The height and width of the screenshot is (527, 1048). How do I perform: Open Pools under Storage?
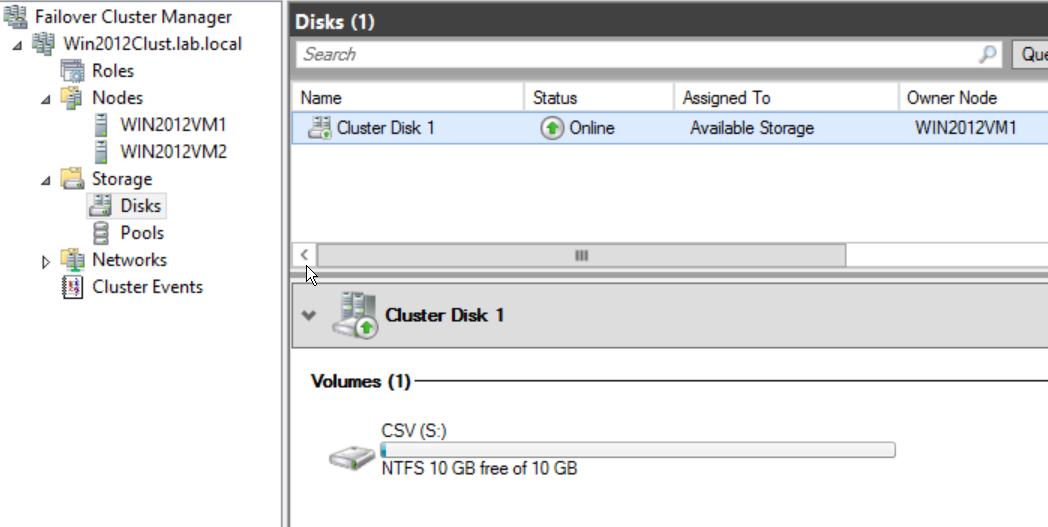point(142,233)
